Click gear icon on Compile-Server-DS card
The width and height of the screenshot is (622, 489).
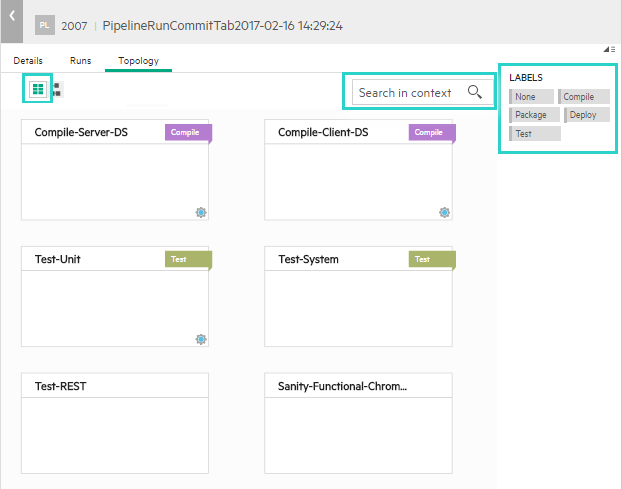(x=201, y=212)
